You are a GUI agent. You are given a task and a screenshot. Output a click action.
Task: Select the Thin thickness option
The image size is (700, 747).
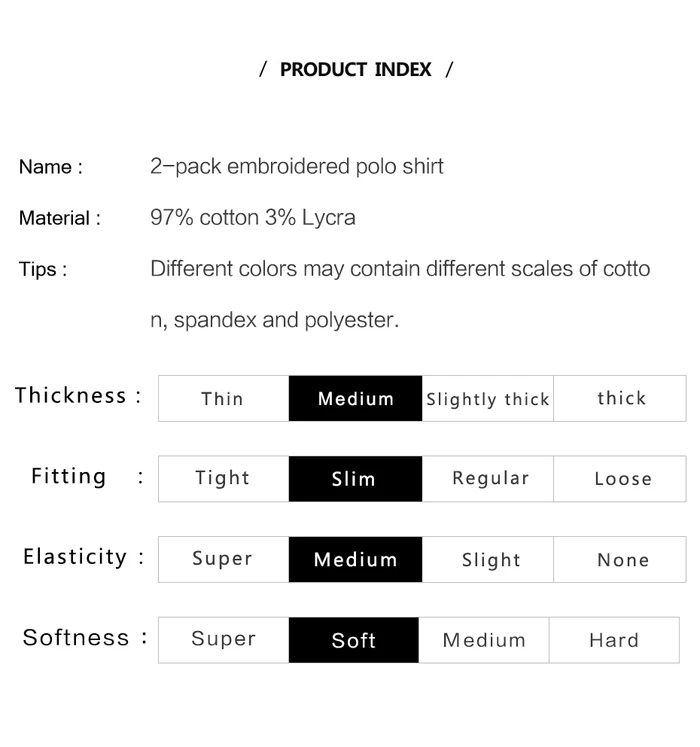(223, 398)
